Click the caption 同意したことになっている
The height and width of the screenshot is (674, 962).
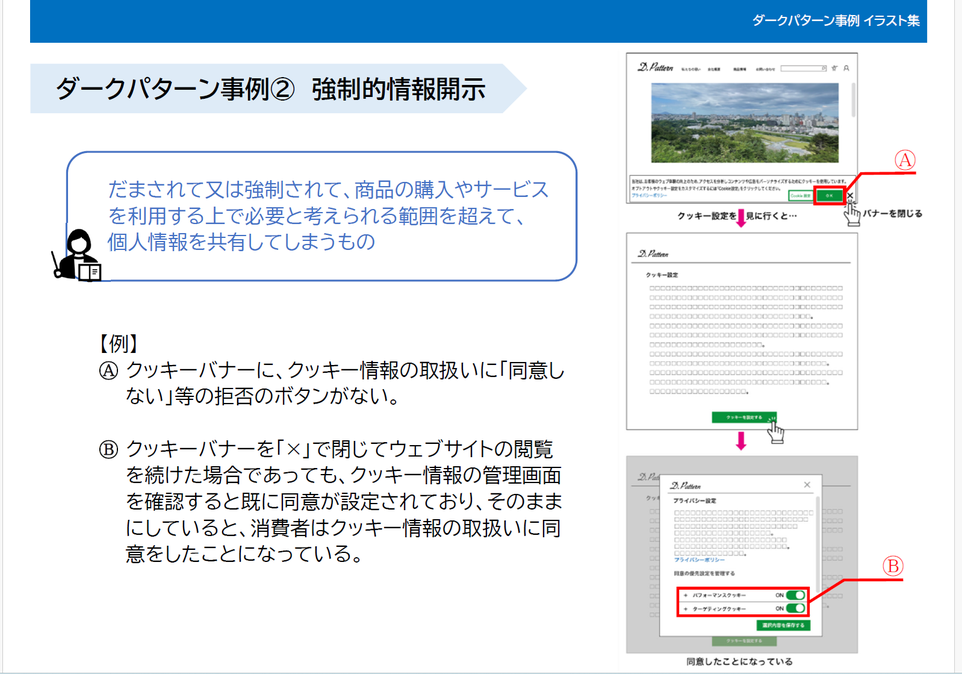pyautogui.click(x=739, y=662)
